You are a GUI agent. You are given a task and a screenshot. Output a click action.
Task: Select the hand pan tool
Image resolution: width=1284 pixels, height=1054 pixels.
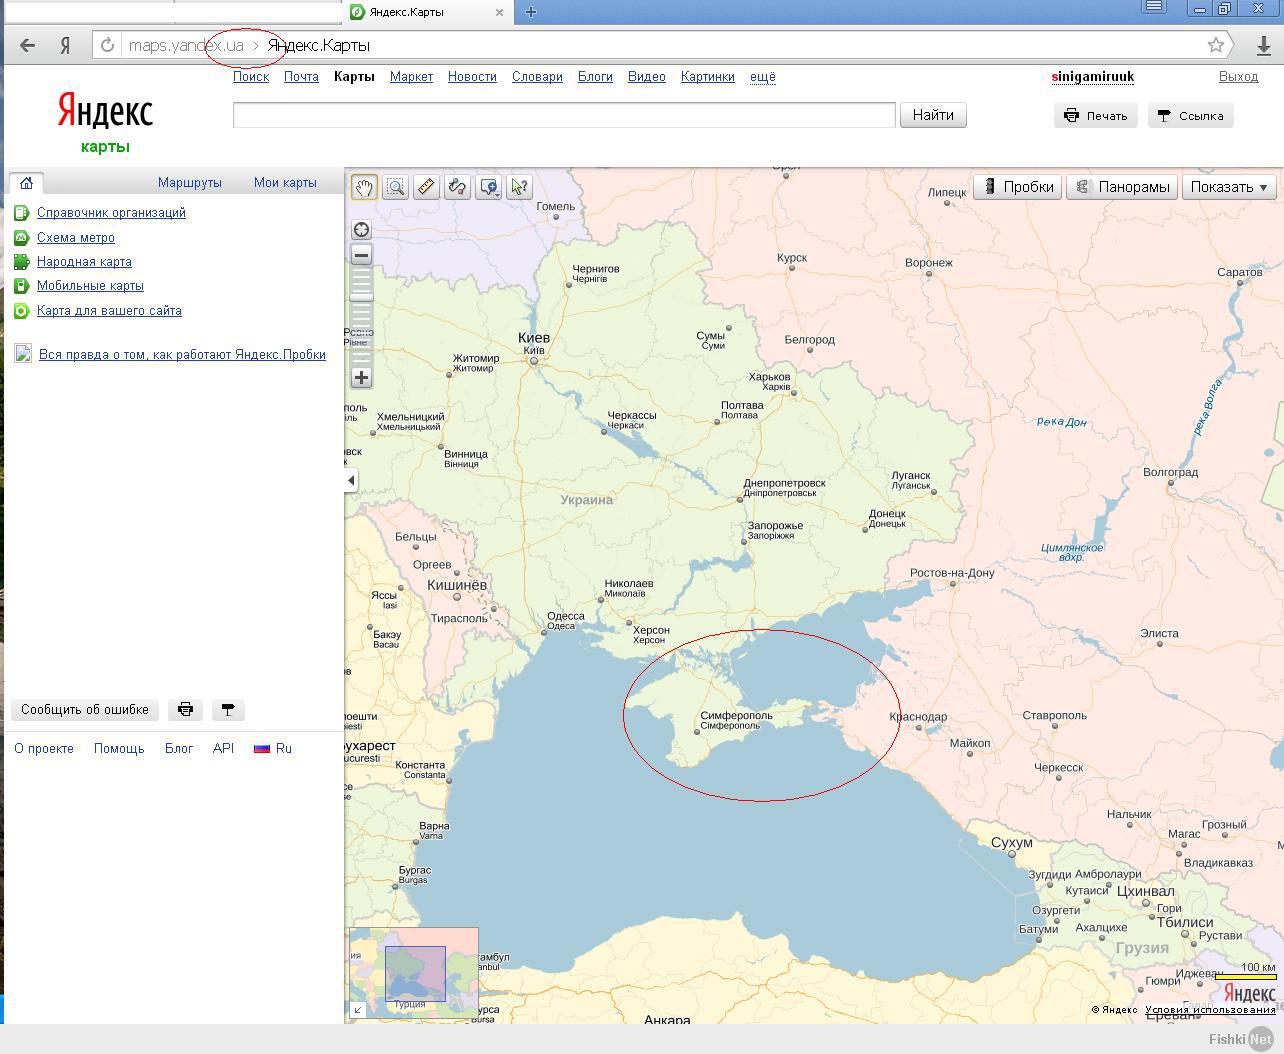[x=364, y=187]
